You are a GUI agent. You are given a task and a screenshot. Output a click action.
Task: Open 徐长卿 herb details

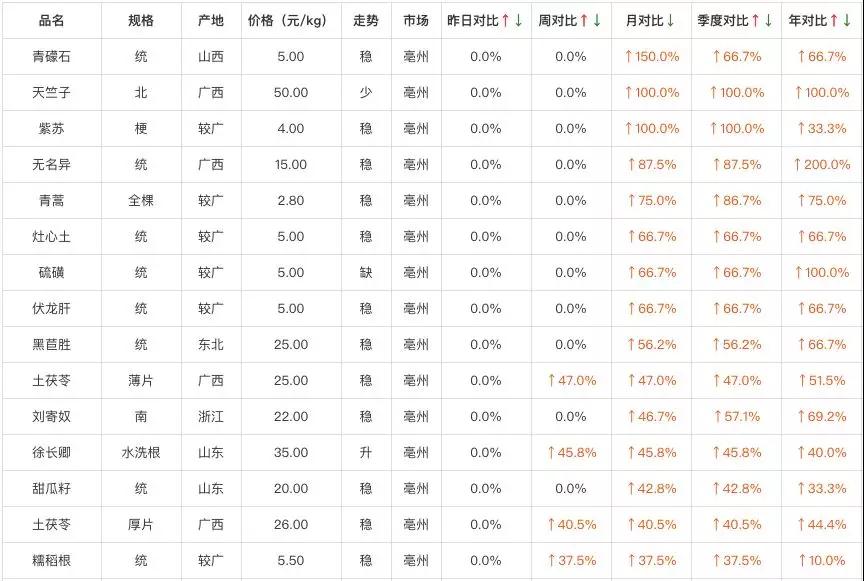[x=52, y=453]
